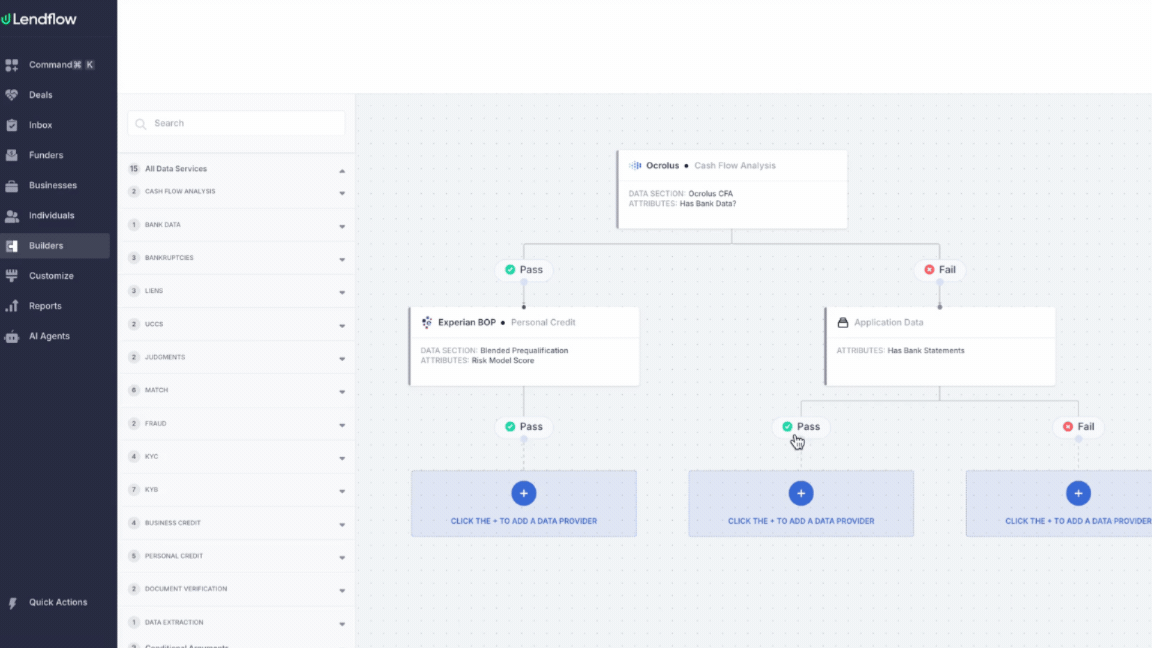Click red X on Application Data Fail
The image size is (1152, 648).
pyautogui.click(x=1068, y=426)
